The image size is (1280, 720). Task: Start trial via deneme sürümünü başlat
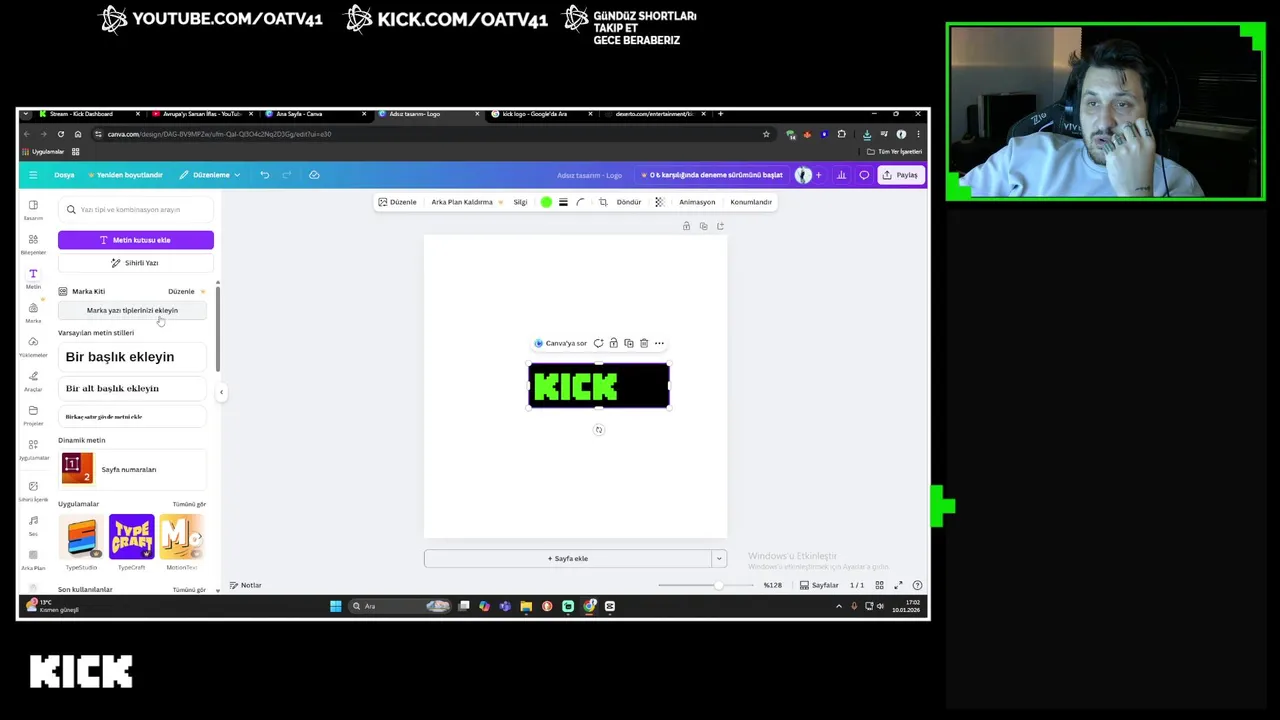tap(711, 175)
